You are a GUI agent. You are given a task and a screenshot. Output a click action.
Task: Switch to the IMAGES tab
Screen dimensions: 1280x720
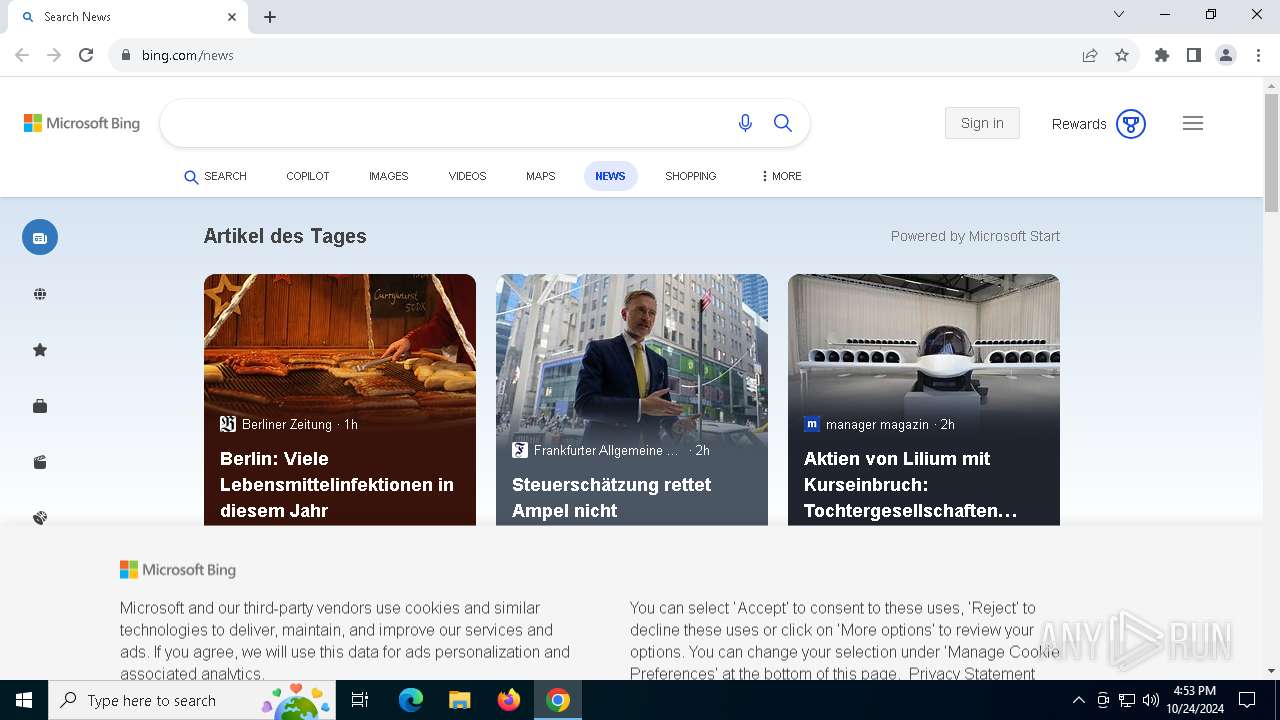389,176
